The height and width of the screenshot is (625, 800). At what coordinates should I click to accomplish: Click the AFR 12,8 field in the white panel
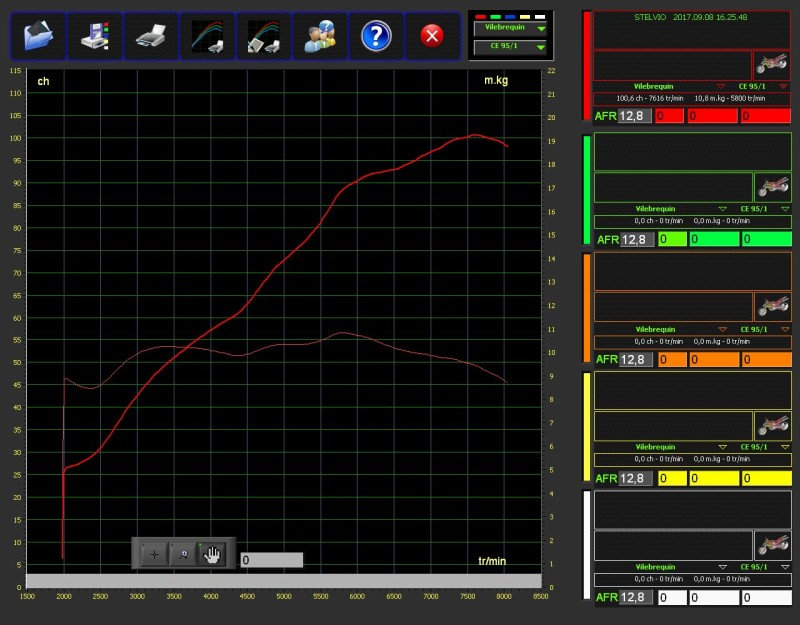[x=636, y=597]
